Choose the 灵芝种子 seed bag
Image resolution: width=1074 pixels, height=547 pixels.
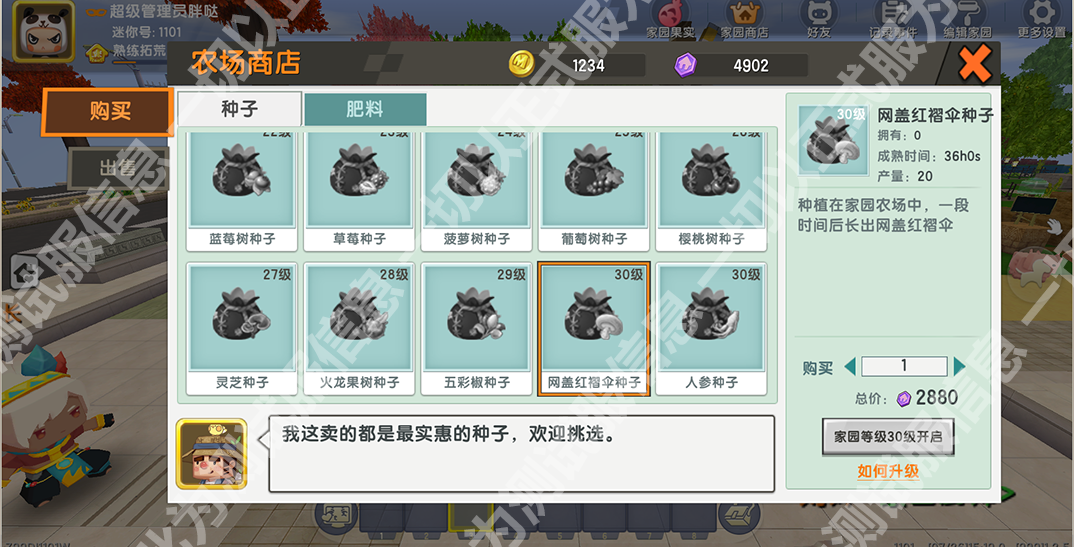242,329
